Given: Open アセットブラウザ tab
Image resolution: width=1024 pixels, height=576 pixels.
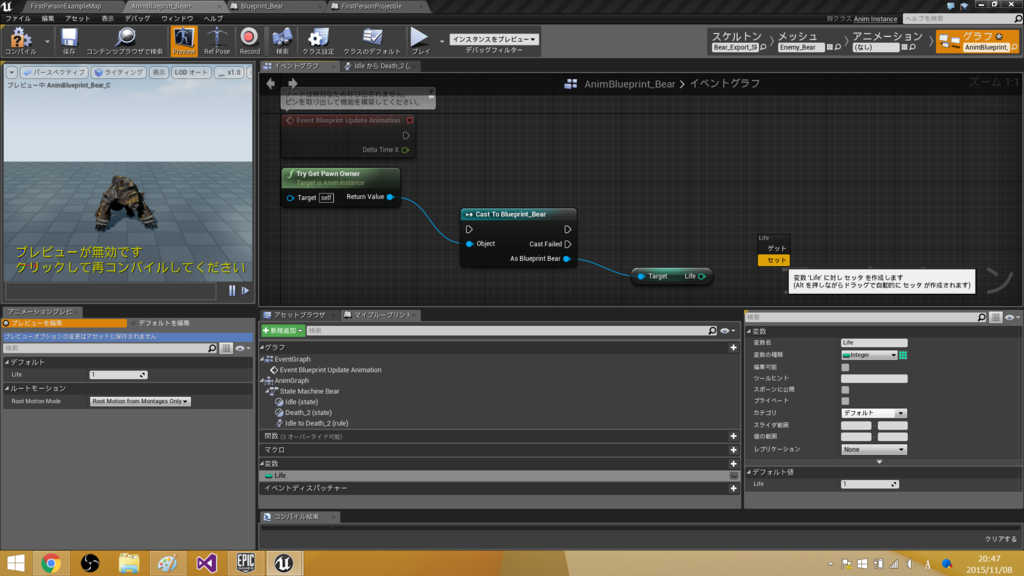Looking at the screenshot, I should (299, 315).
